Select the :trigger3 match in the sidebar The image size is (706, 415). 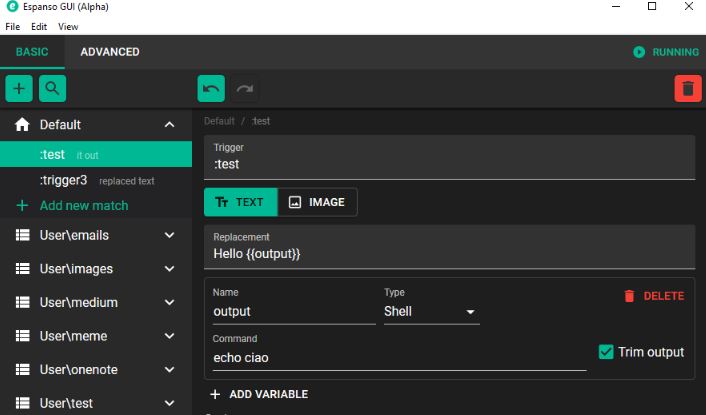[x=96, y=180]
